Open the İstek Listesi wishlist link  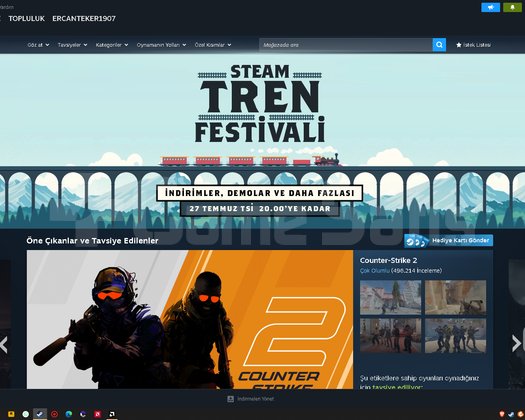pos(473,45)
